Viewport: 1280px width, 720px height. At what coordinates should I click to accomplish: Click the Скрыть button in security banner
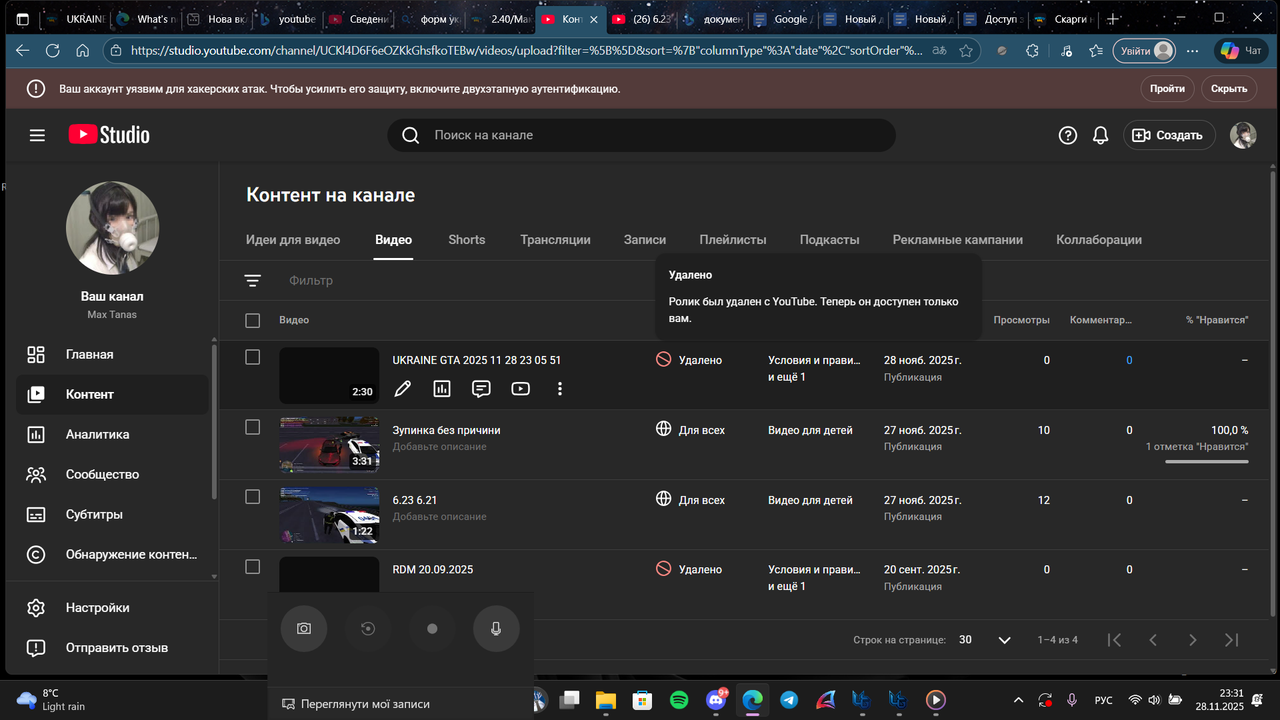click(1229, 89)
